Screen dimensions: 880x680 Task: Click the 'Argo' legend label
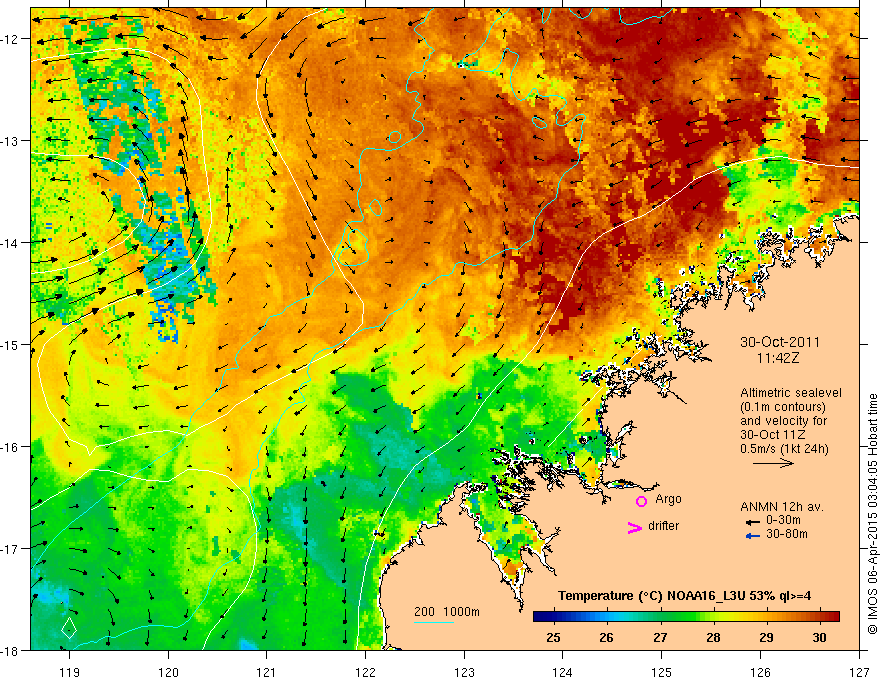(668, 499)
